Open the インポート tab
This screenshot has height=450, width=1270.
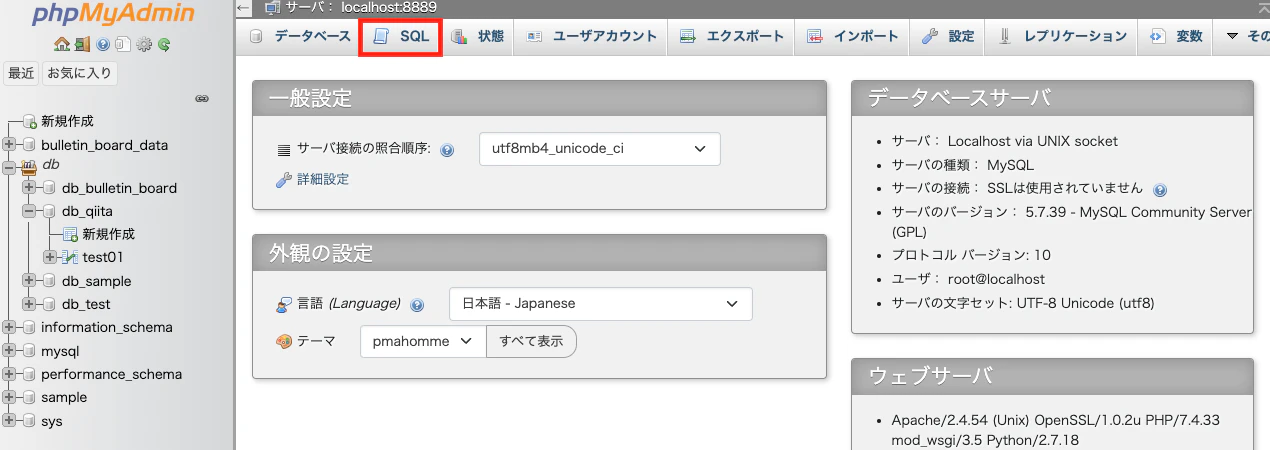click(853, 36)
